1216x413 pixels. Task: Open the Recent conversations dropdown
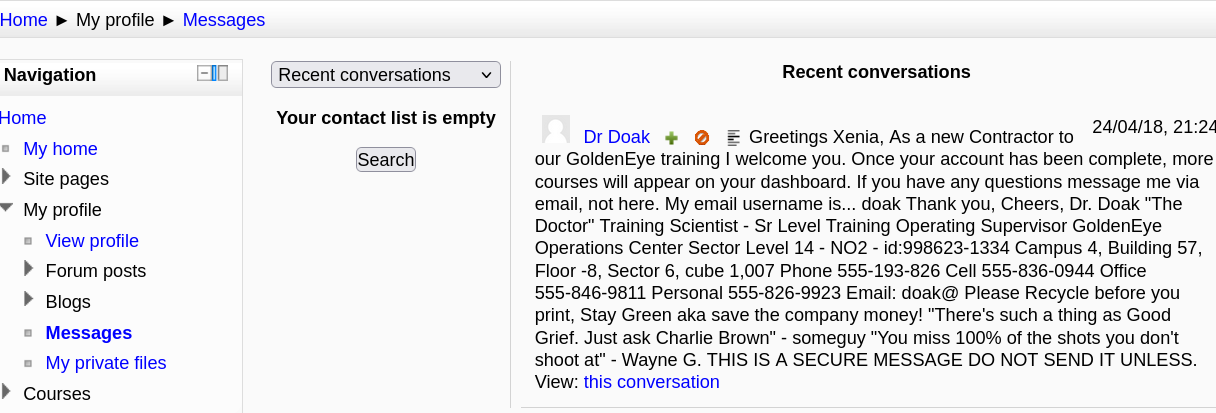pyautogui.click(x=385, y=75)
